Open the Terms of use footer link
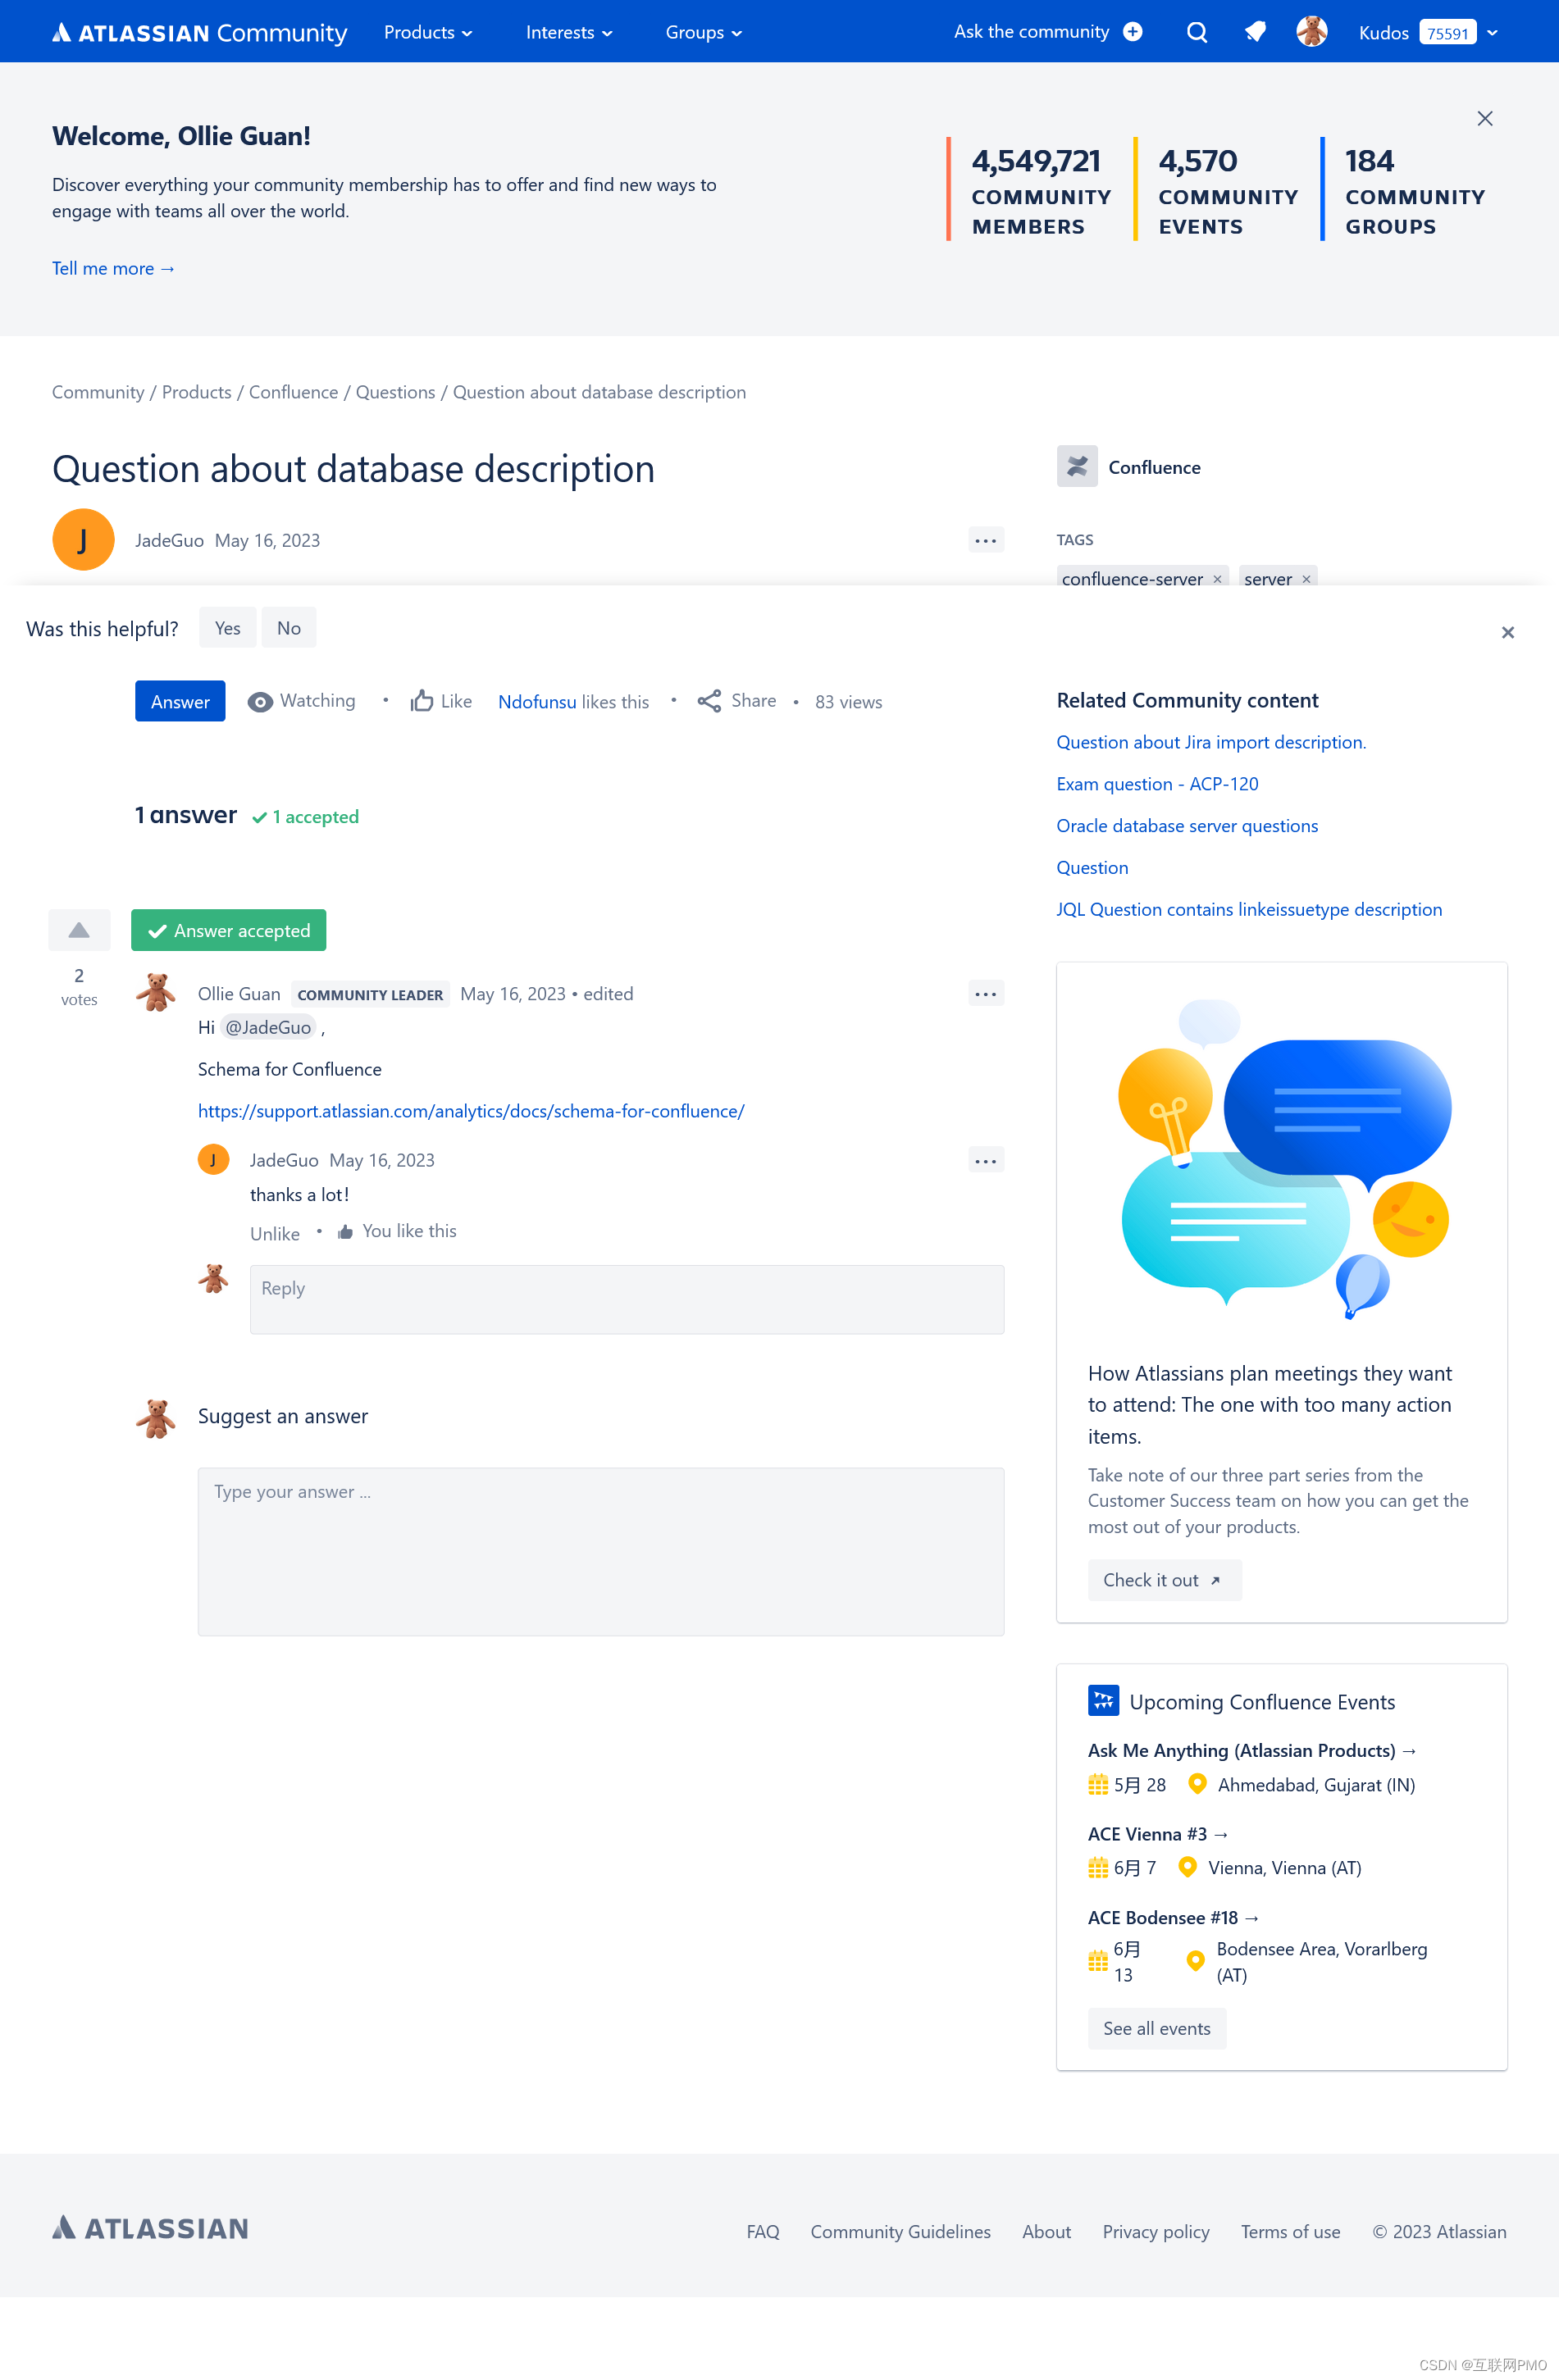This screenshot has height=2380, width=1559. 1290,2231
